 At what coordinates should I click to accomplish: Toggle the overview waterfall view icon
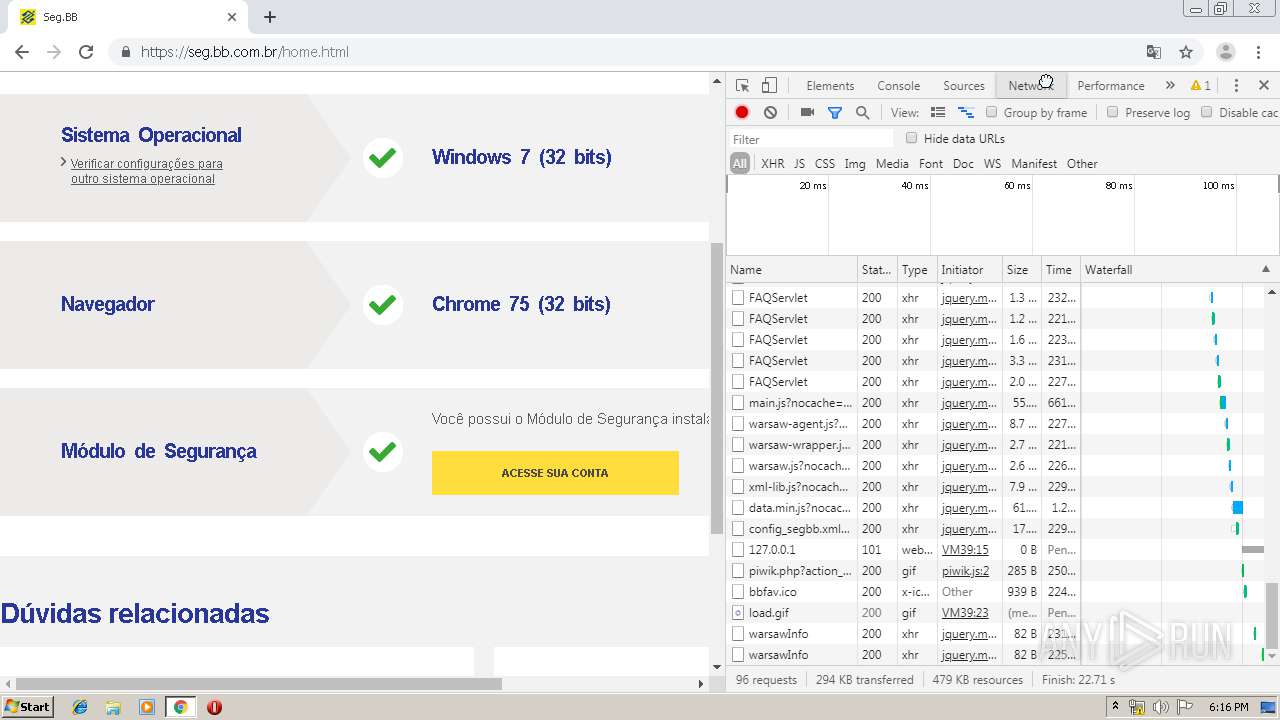click(966, 113)
